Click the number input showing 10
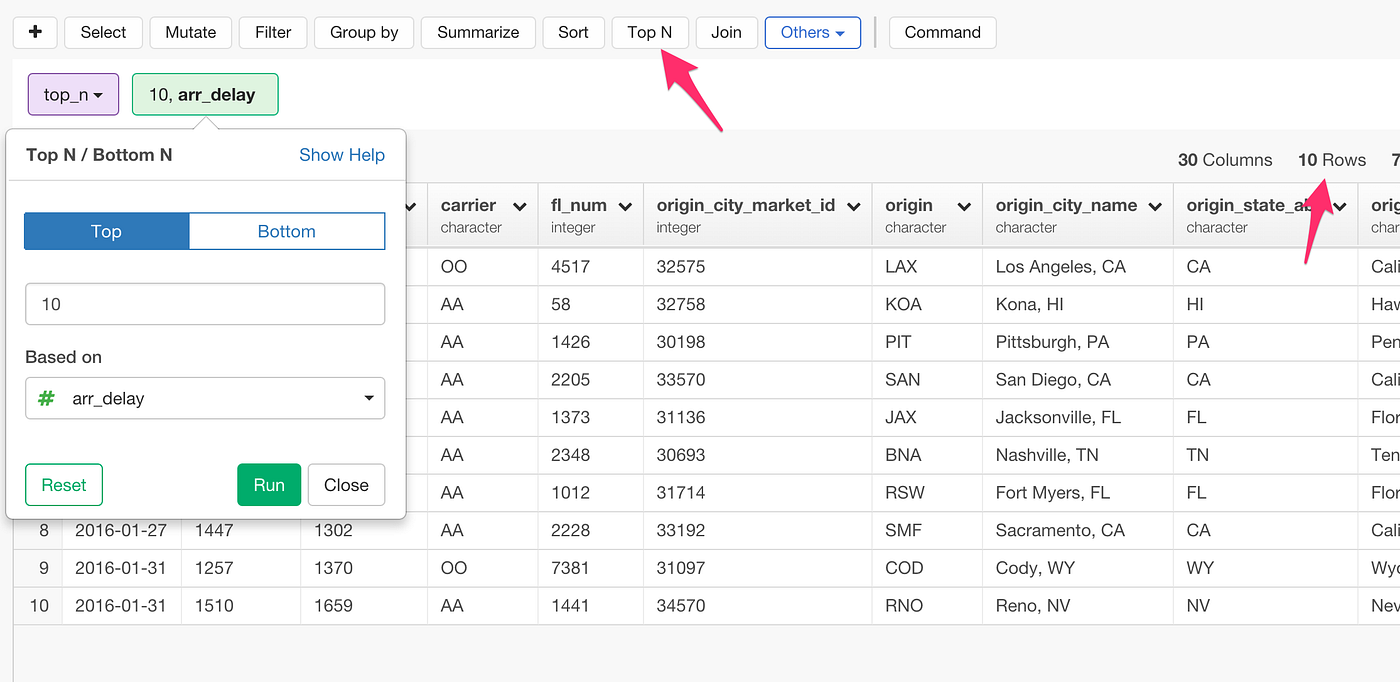This screenshot has width=1400, height=682. [205, 304]
